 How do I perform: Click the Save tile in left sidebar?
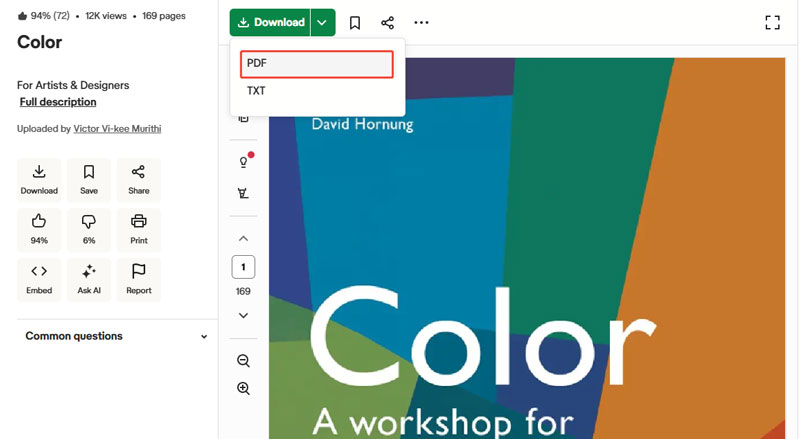pos(89,180)
